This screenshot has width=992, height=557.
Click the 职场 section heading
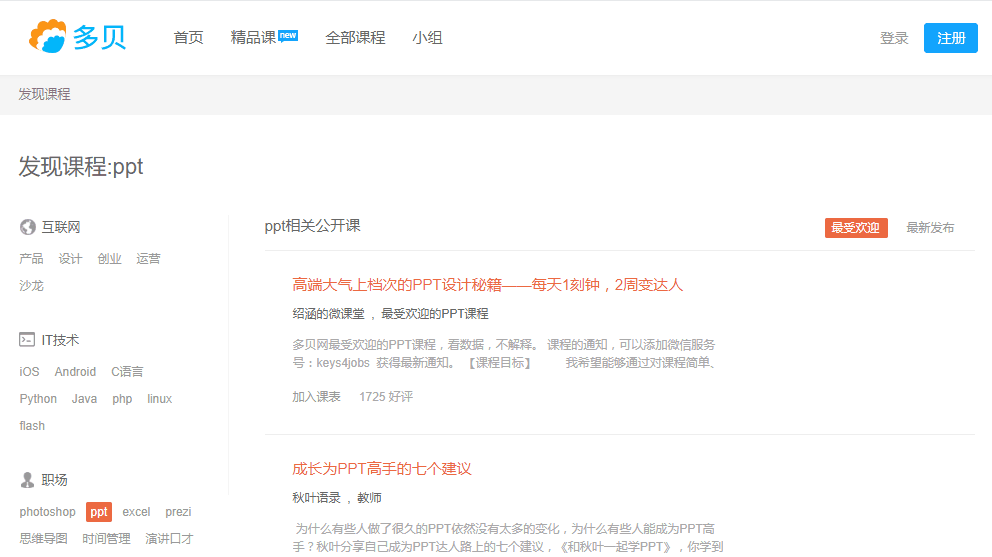click(54, 480)
